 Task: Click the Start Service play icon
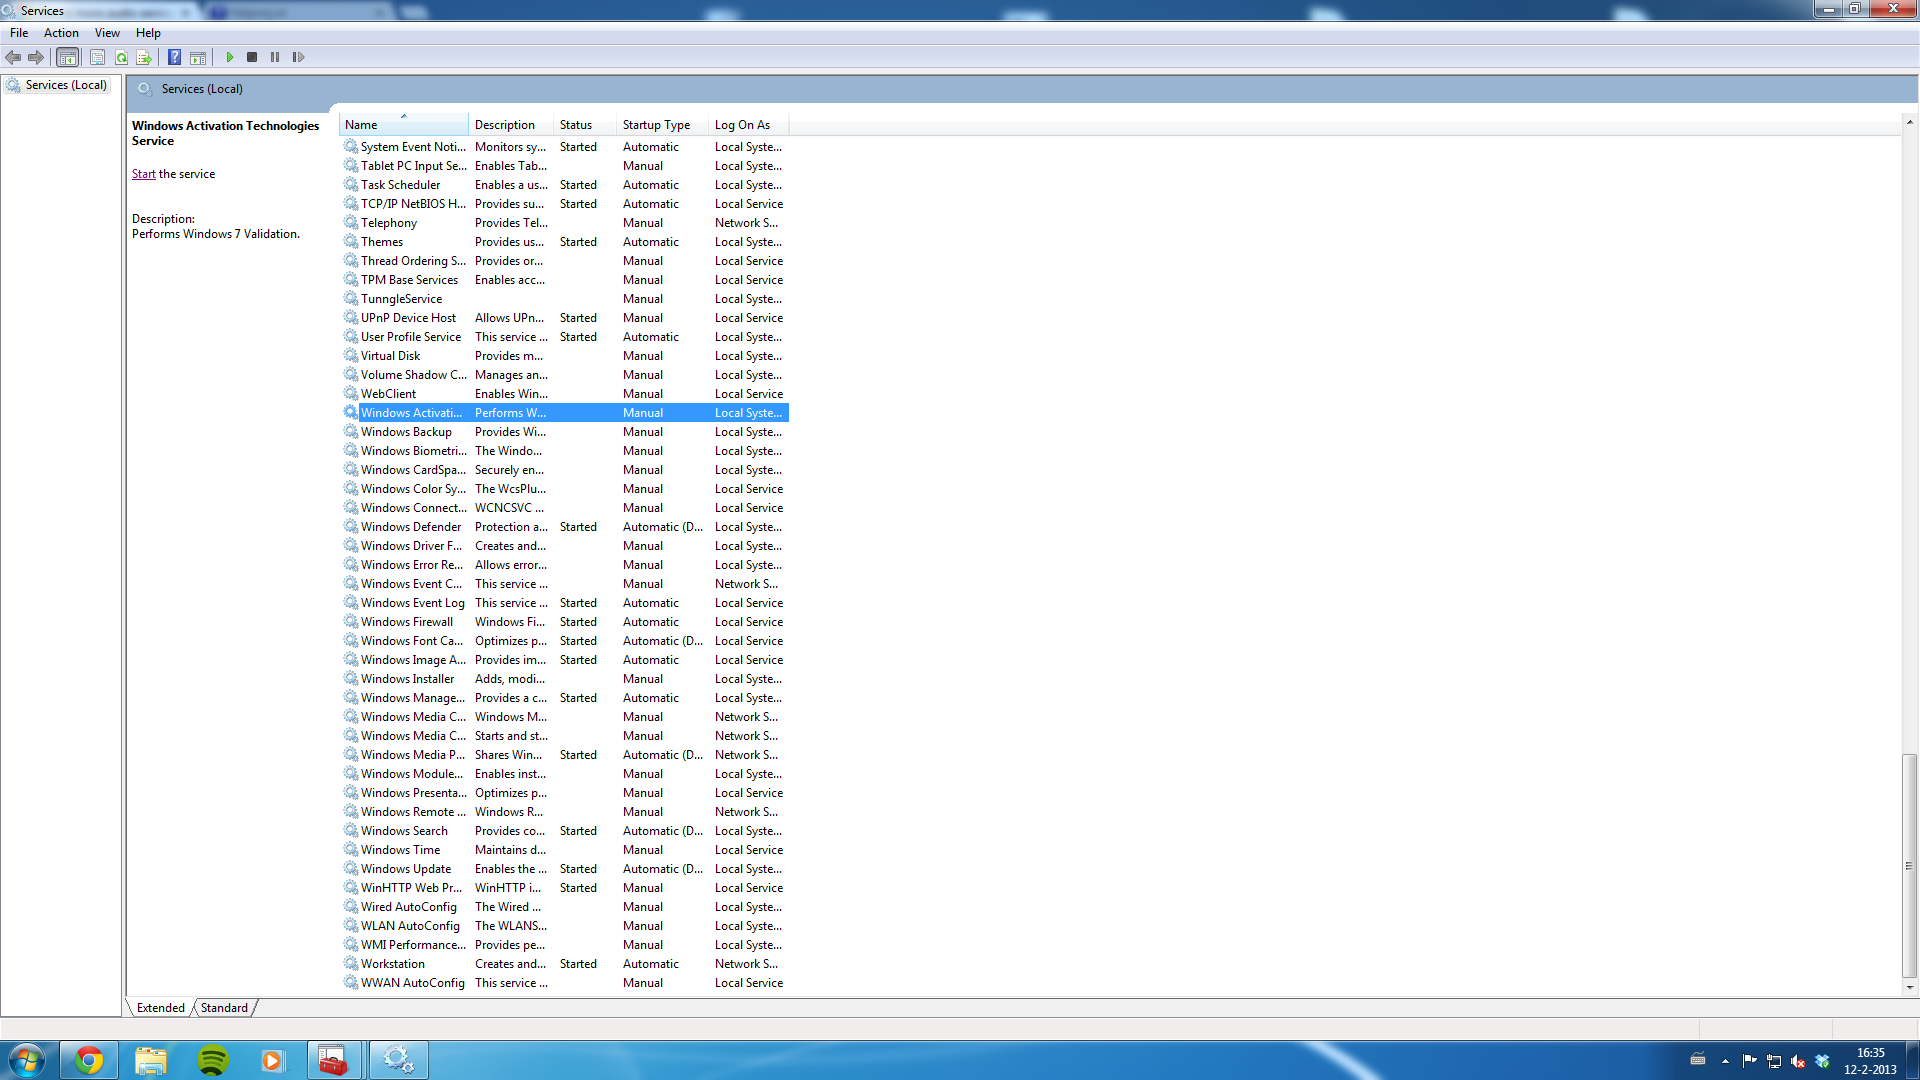[230, 57]
